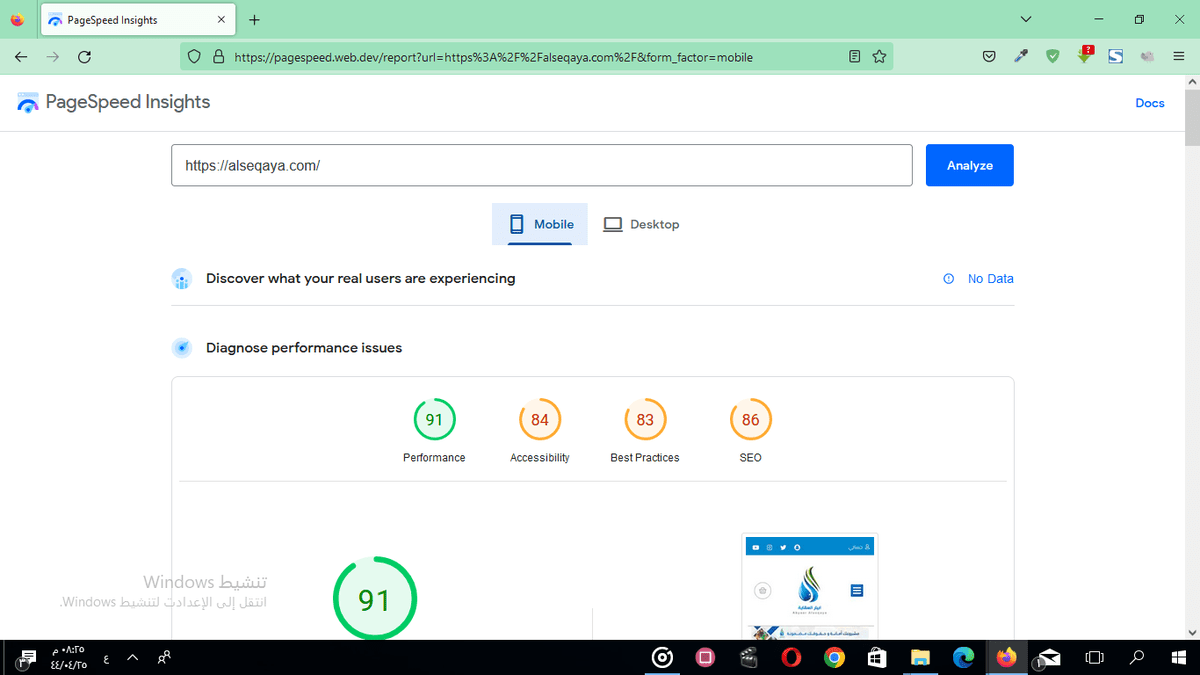This screenshot has height=675, width=1200.
Task: Open Google Chrome from the taskbar
Action: (833, 657)
